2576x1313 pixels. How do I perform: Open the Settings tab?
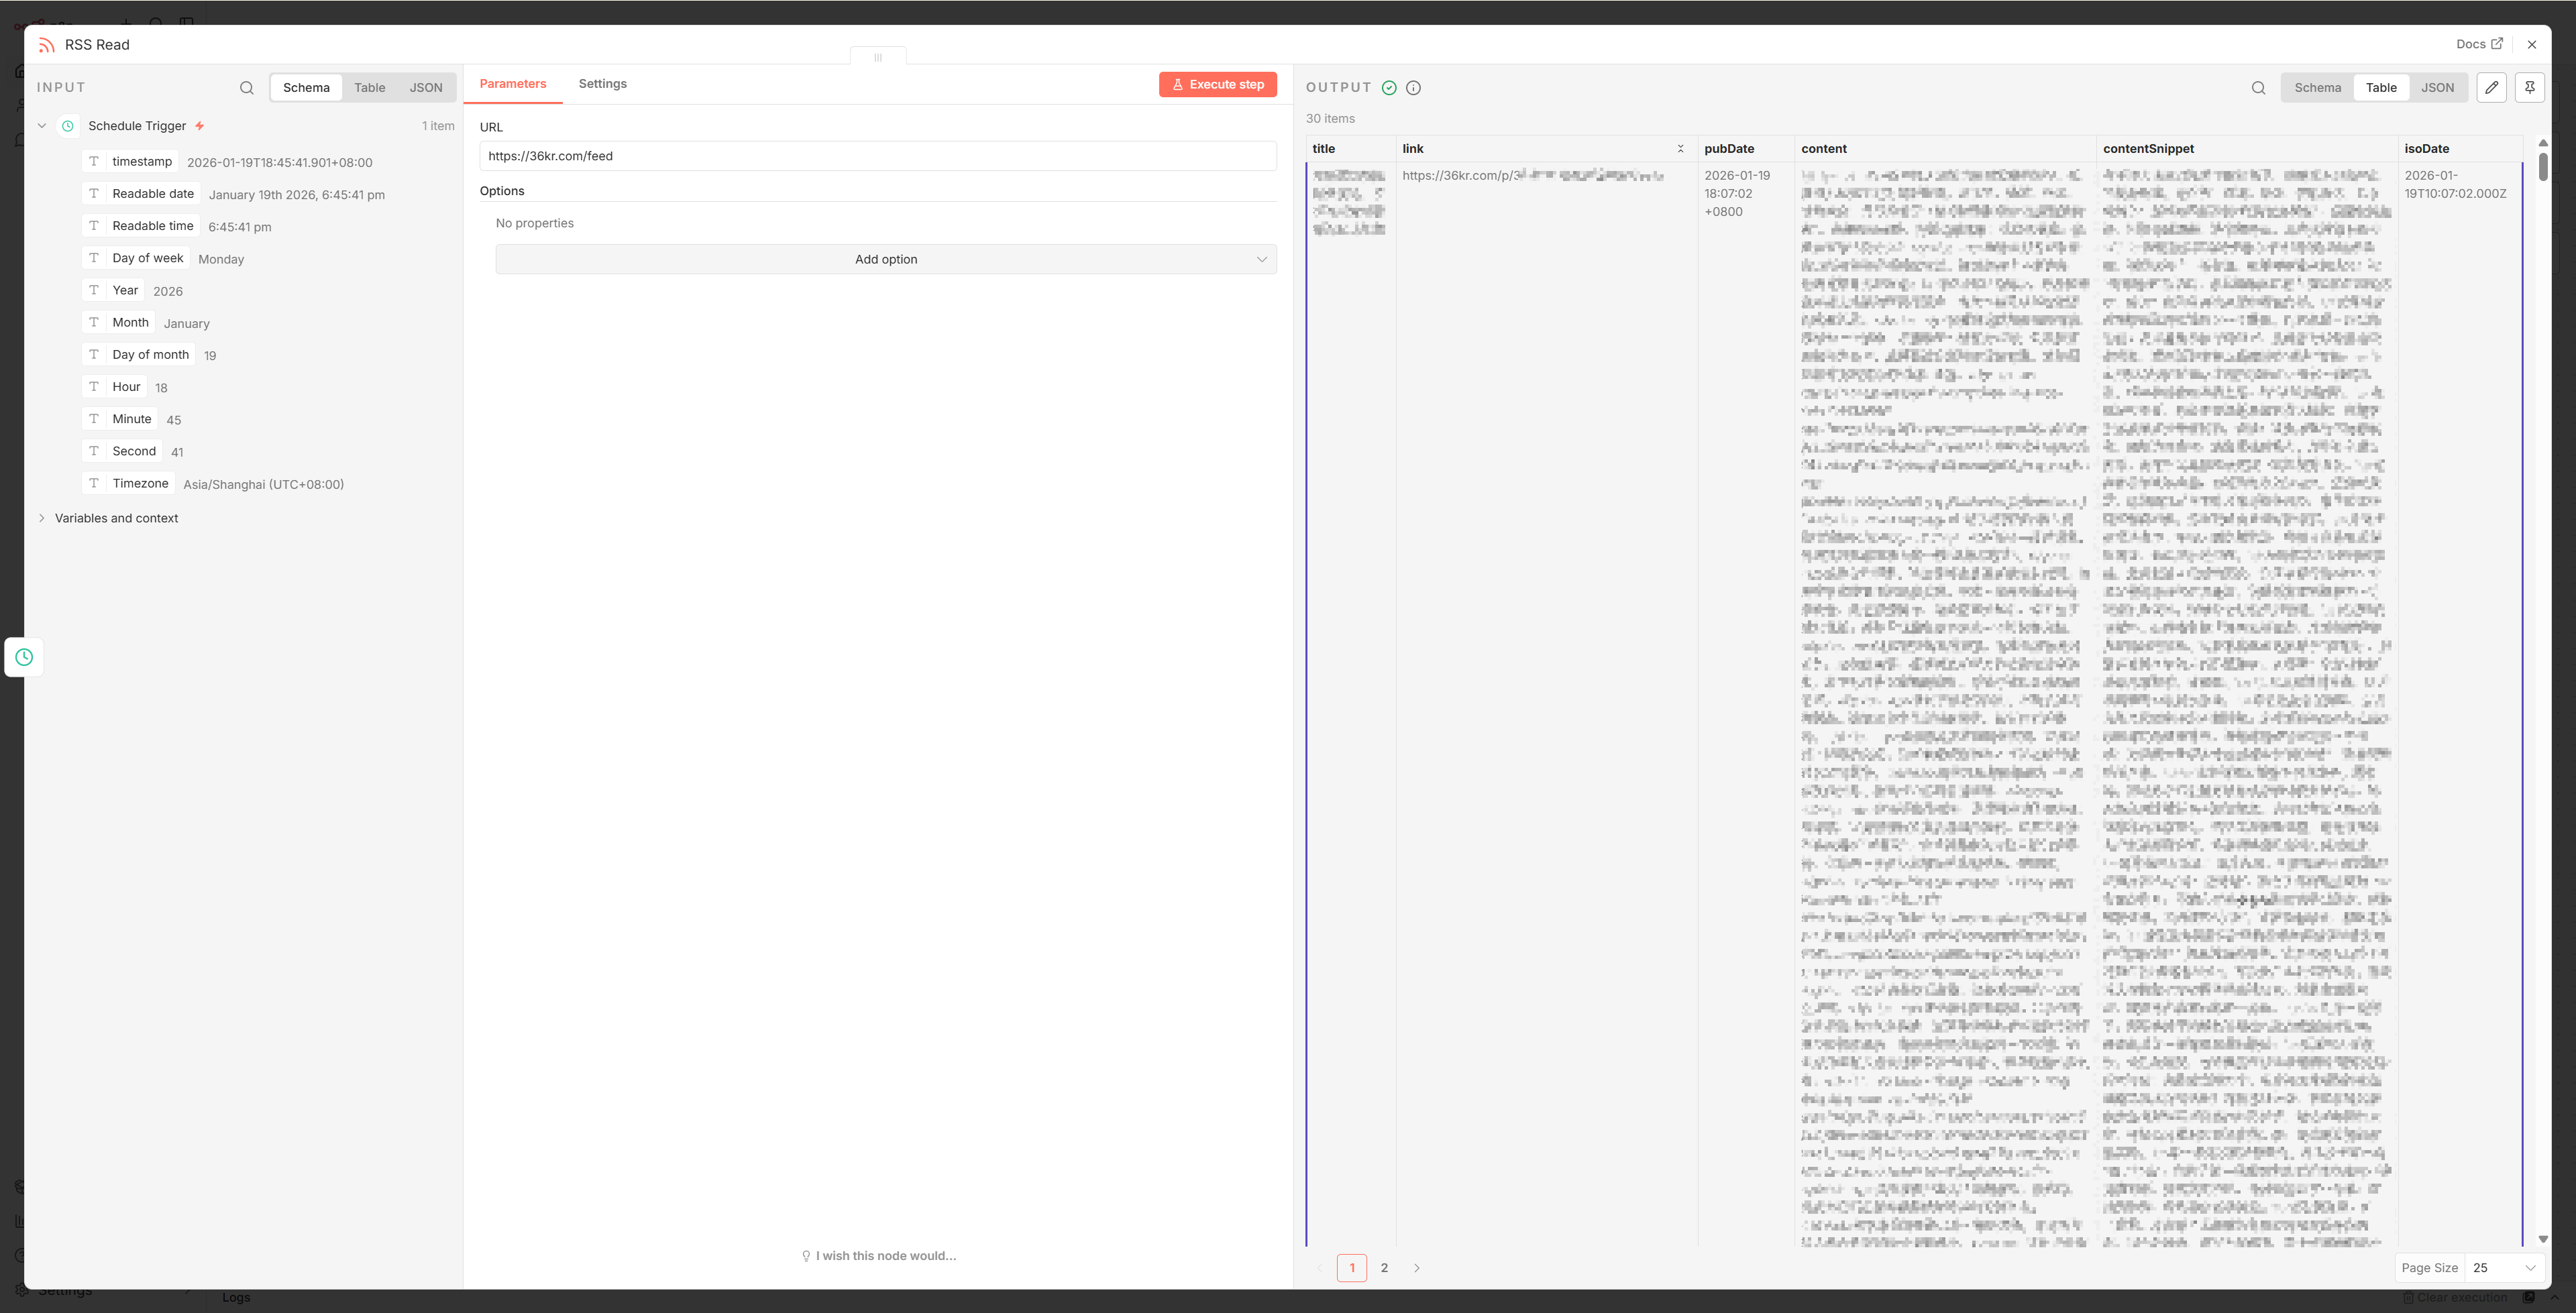coord(602,84)
